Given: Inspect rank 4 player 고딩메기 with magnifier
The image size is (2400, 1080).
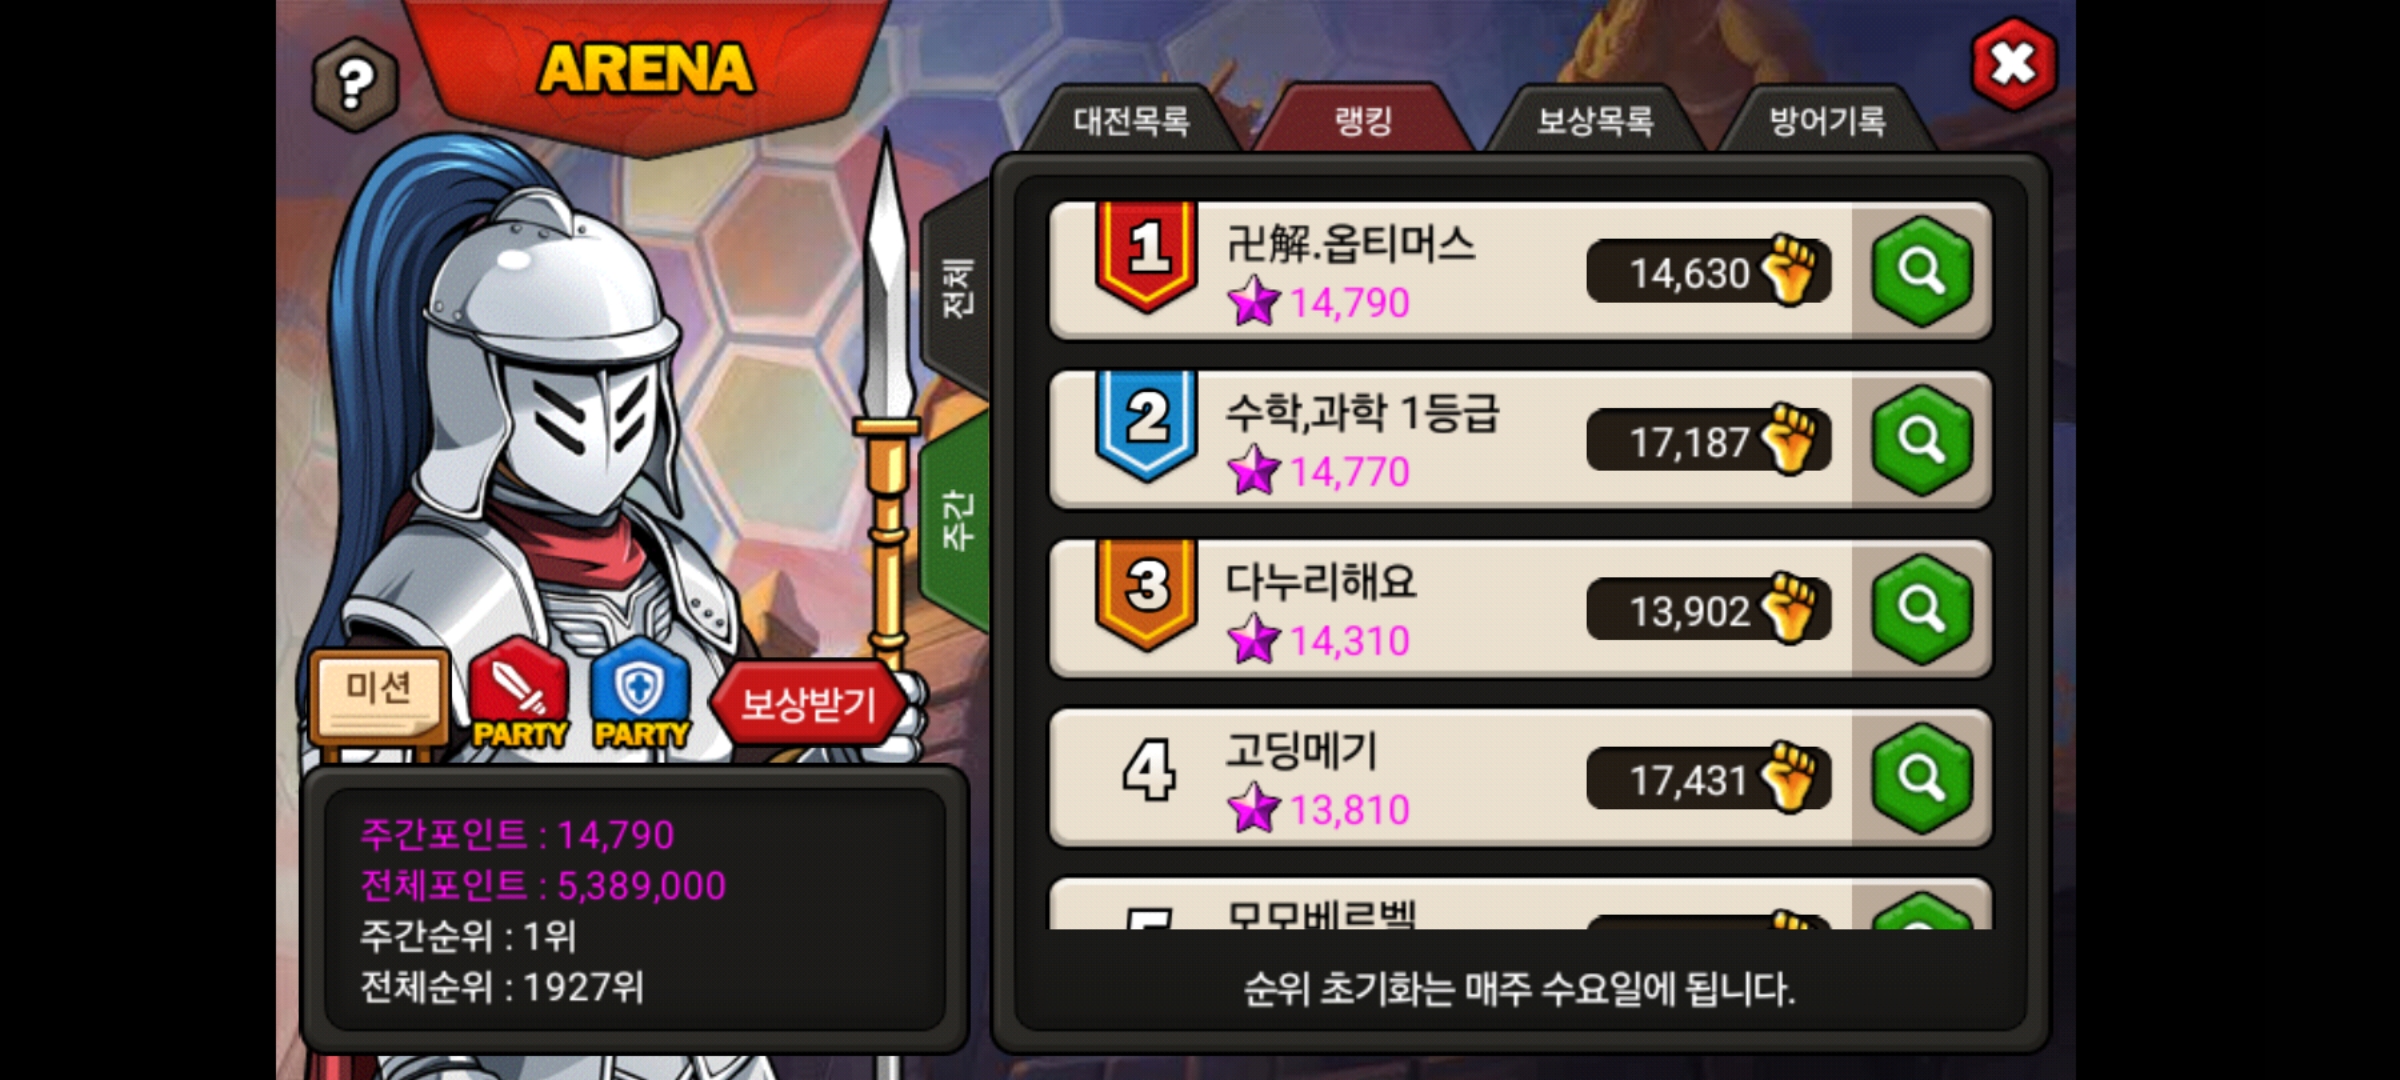Looking at the screenshot, I should pos(1921,778).
